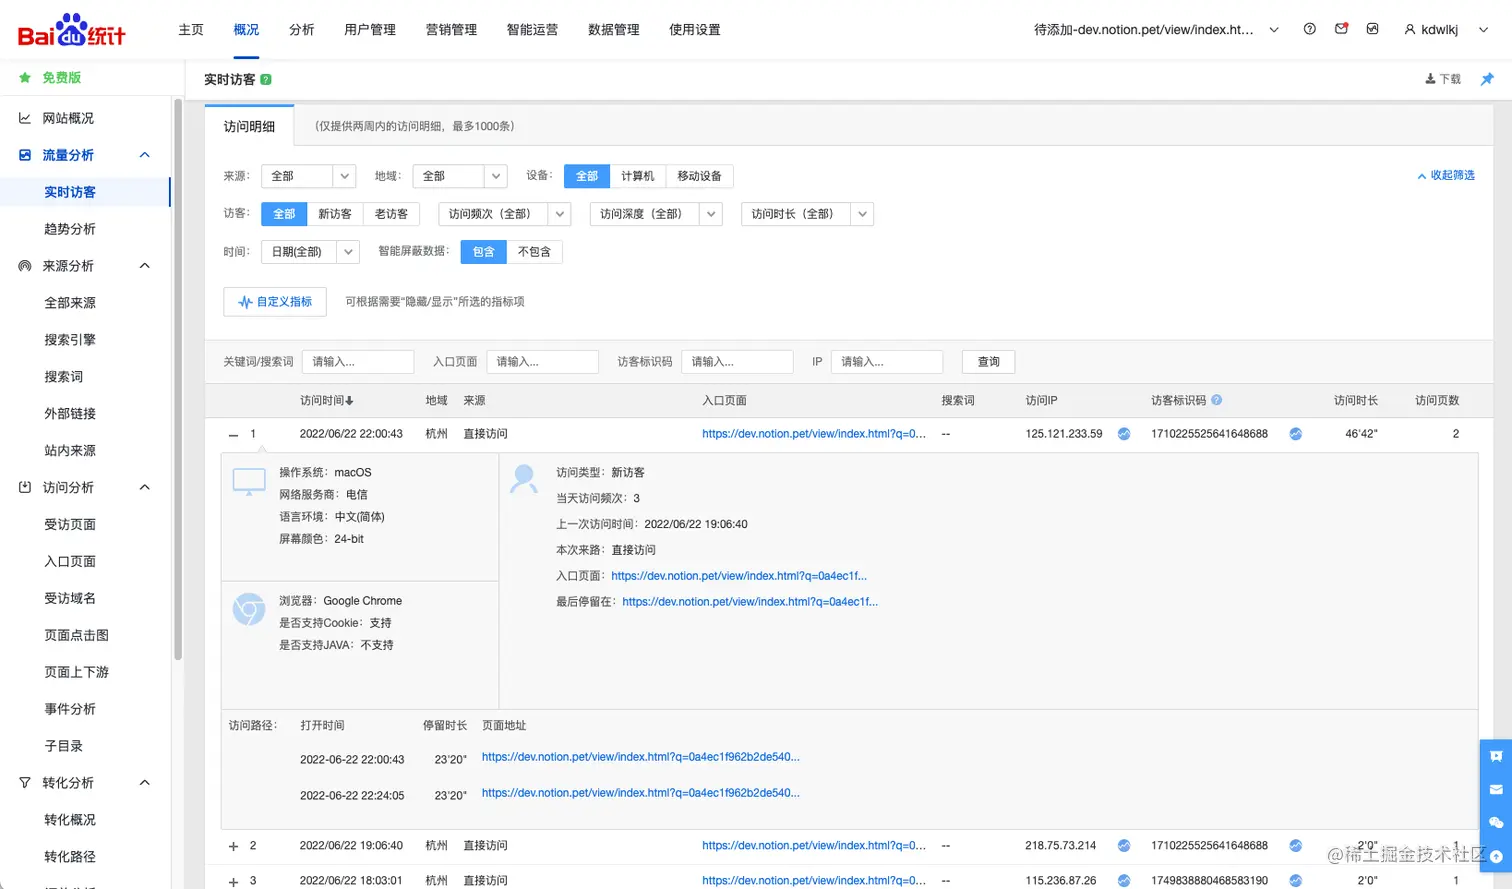Select 全部 device filter
The image size is (1512, 889).
587,176
